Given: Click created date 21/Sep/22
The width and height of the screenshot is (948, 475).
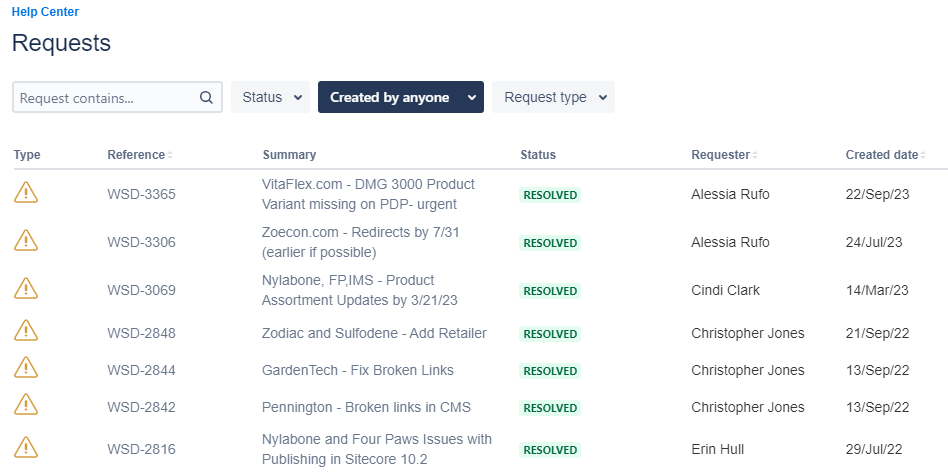Looking at the screenshot, I should (877, 334).
